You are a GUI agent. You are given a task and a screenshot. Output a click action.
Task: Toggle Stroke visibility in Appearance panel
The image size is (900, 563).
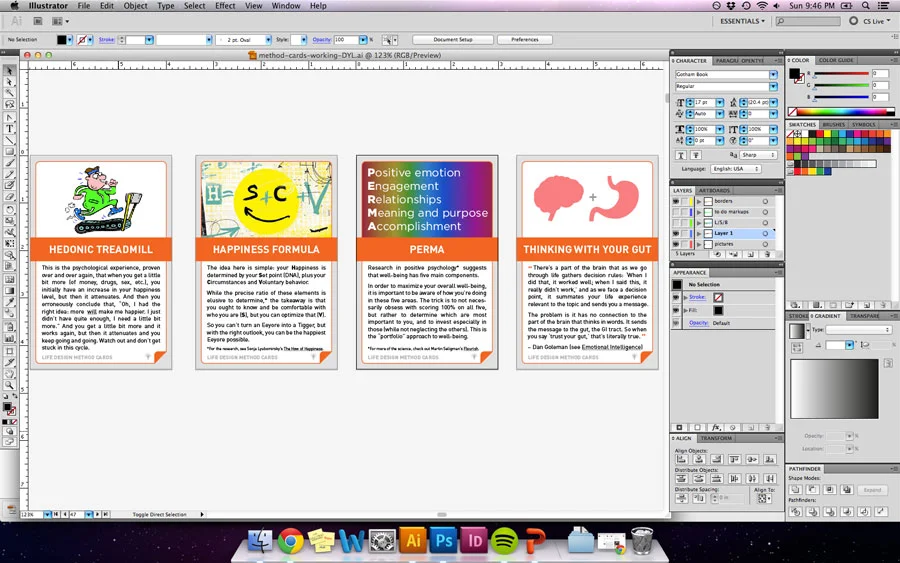[x=676, y=297]
